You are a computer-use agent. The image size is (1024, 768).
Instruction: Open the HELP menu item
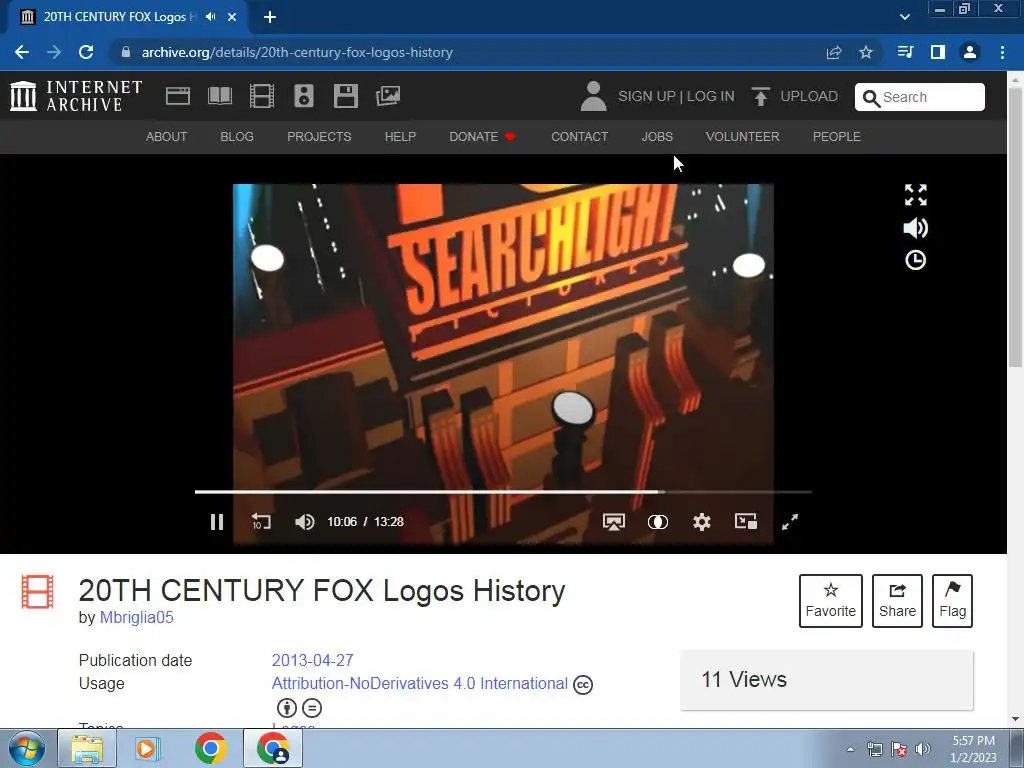coord(400,136)
